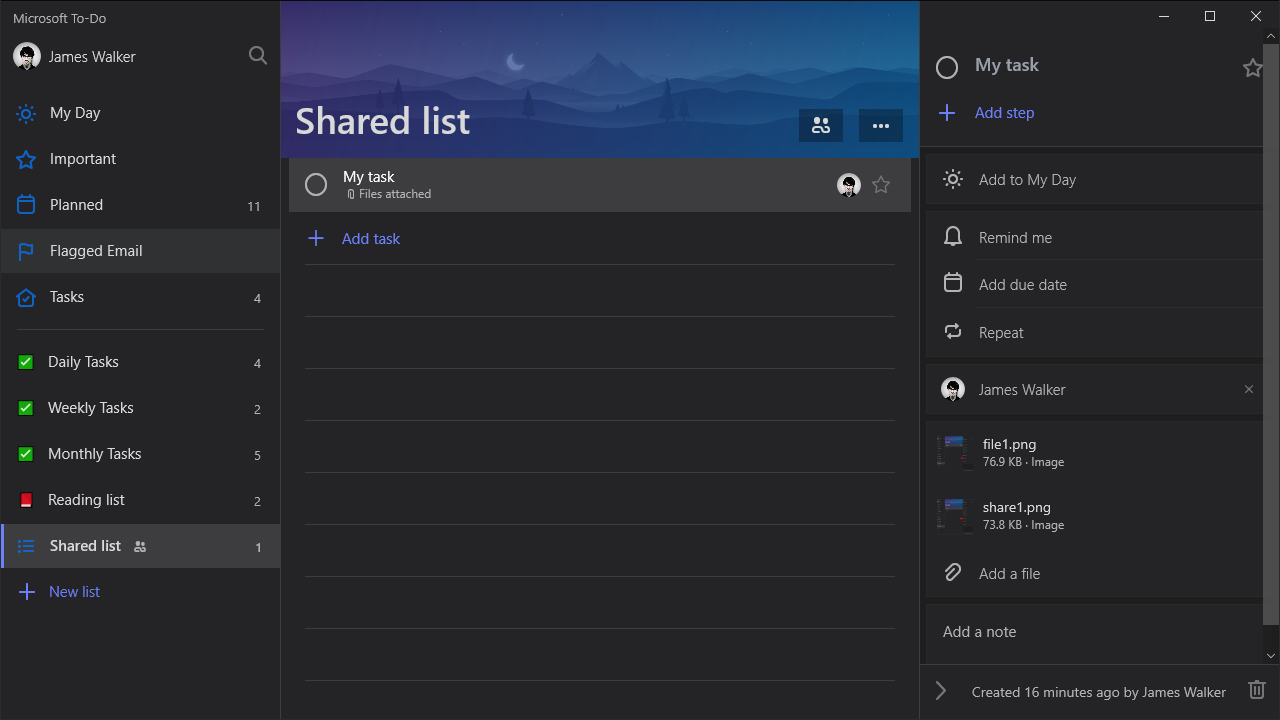Mark task important in details pane
The height and width of the screenshot is (720, 1280).
click(1252, 67)
